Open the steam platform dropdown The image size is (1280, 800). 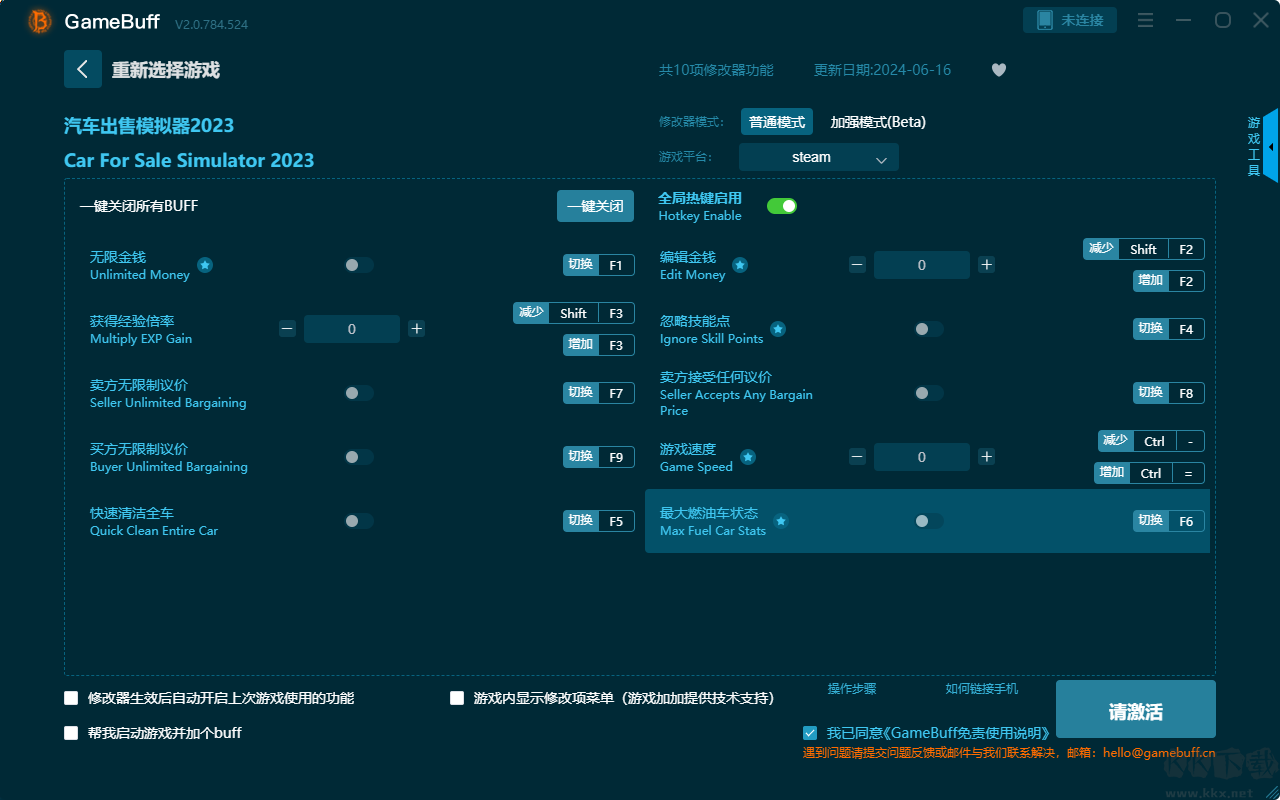[x=819, y=157]
